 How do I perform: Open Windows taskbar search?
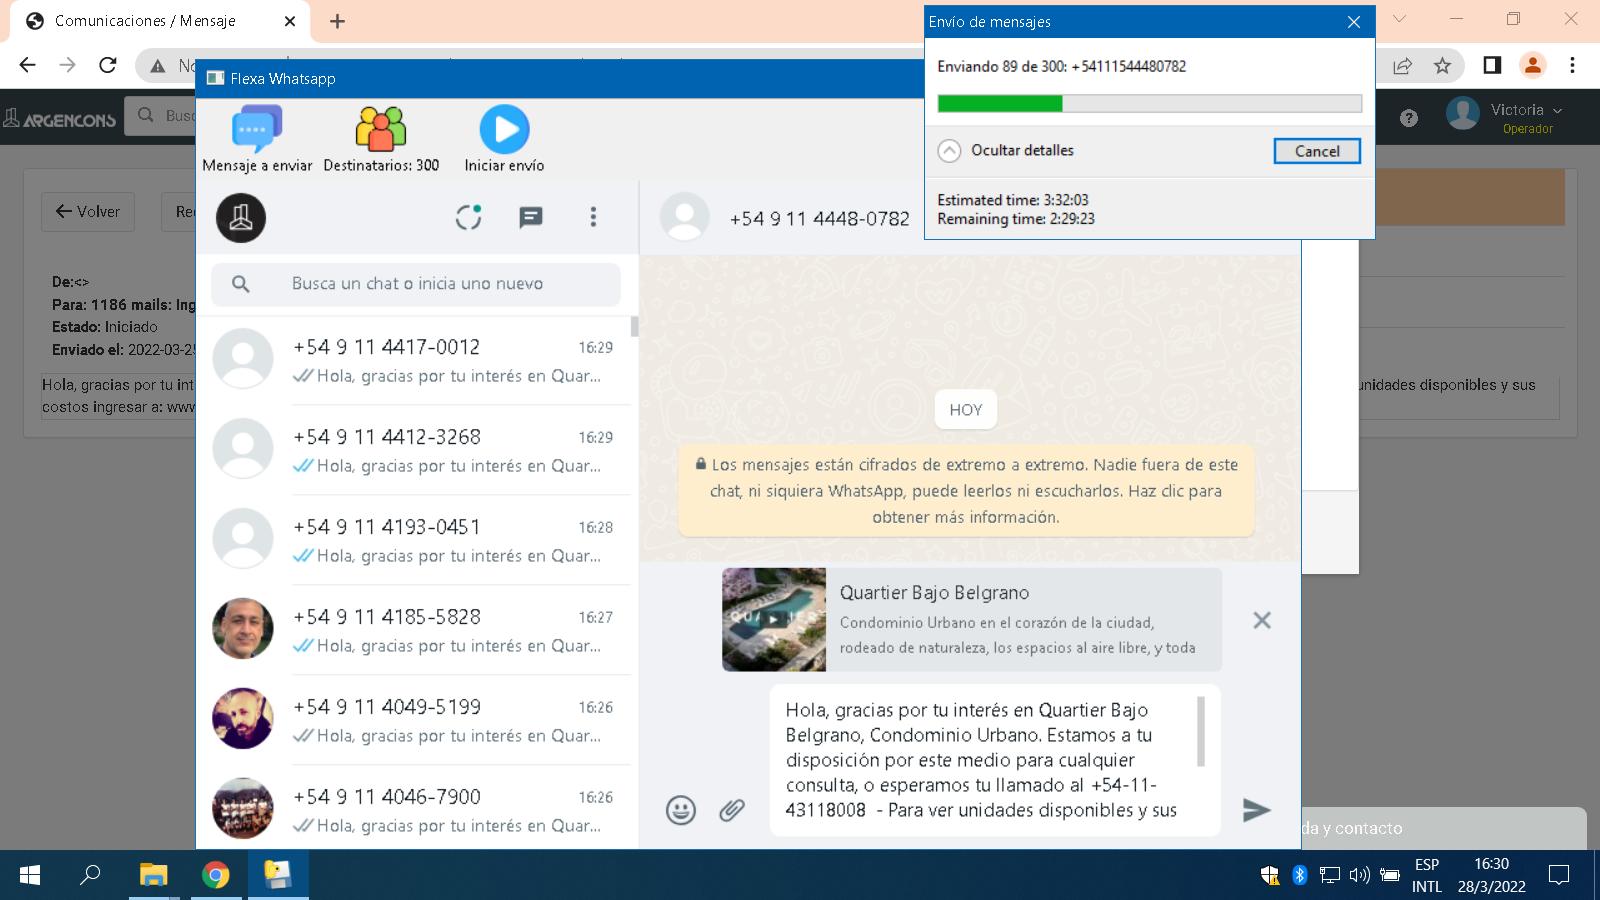pos(90,875)
